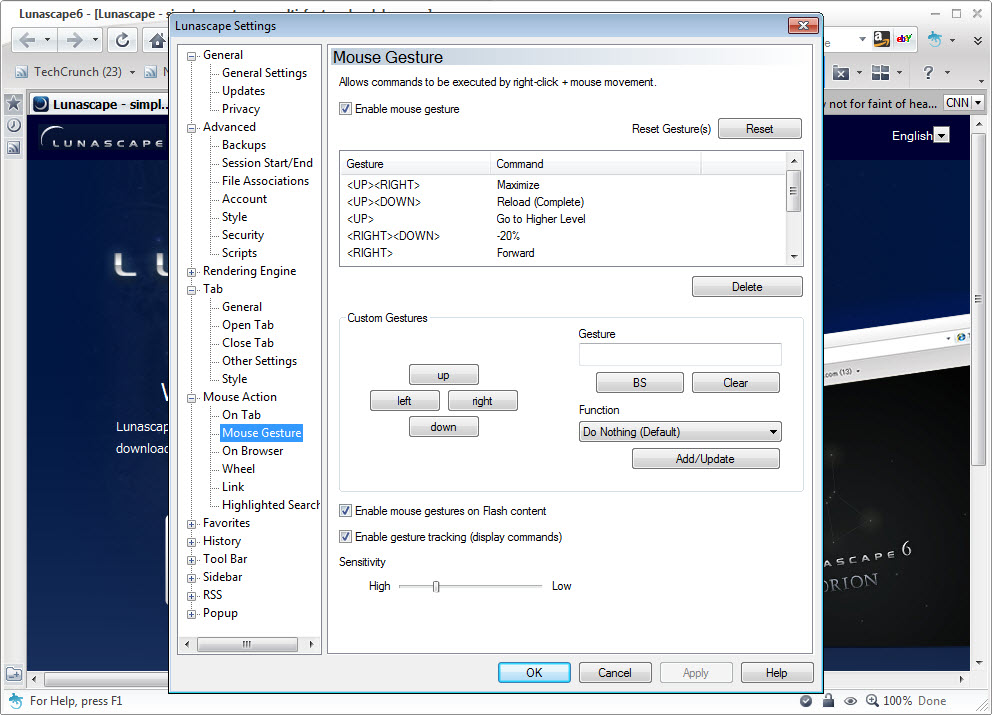The width and height of the screenshot is (992, 715).
Task: Open the Function dropdown showing Do Nothing (Default)
Action: coord(680,432)
